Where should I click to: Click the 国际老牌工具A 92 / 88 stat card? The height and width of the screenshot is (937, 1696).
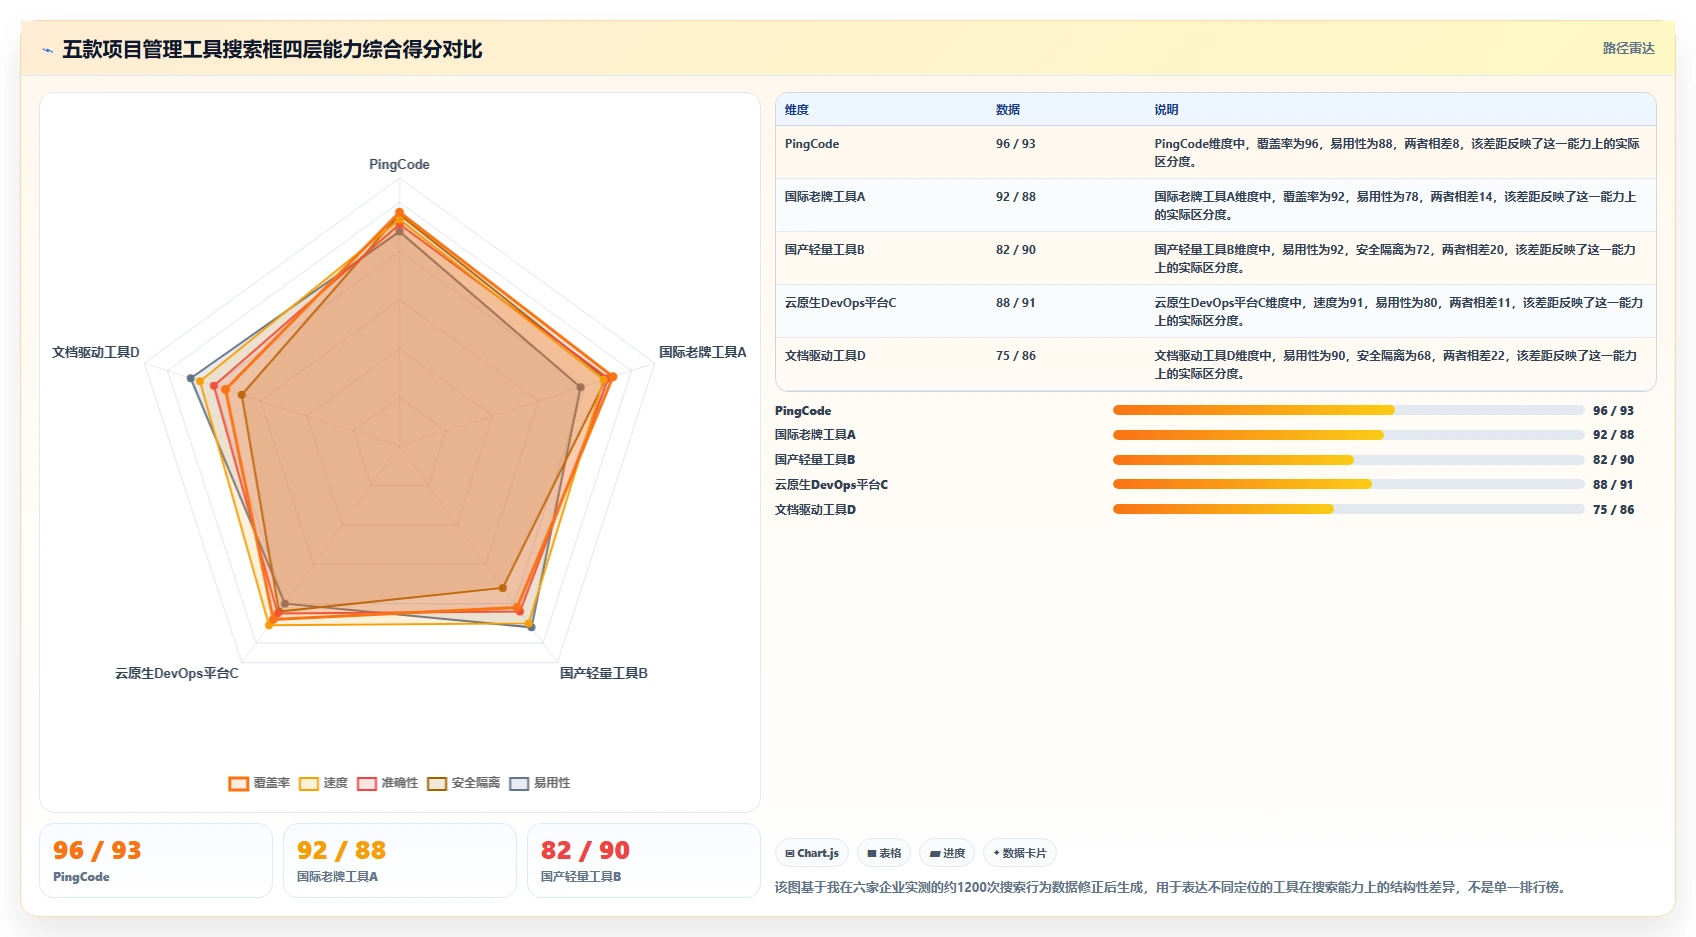click(x=400, y=861)
